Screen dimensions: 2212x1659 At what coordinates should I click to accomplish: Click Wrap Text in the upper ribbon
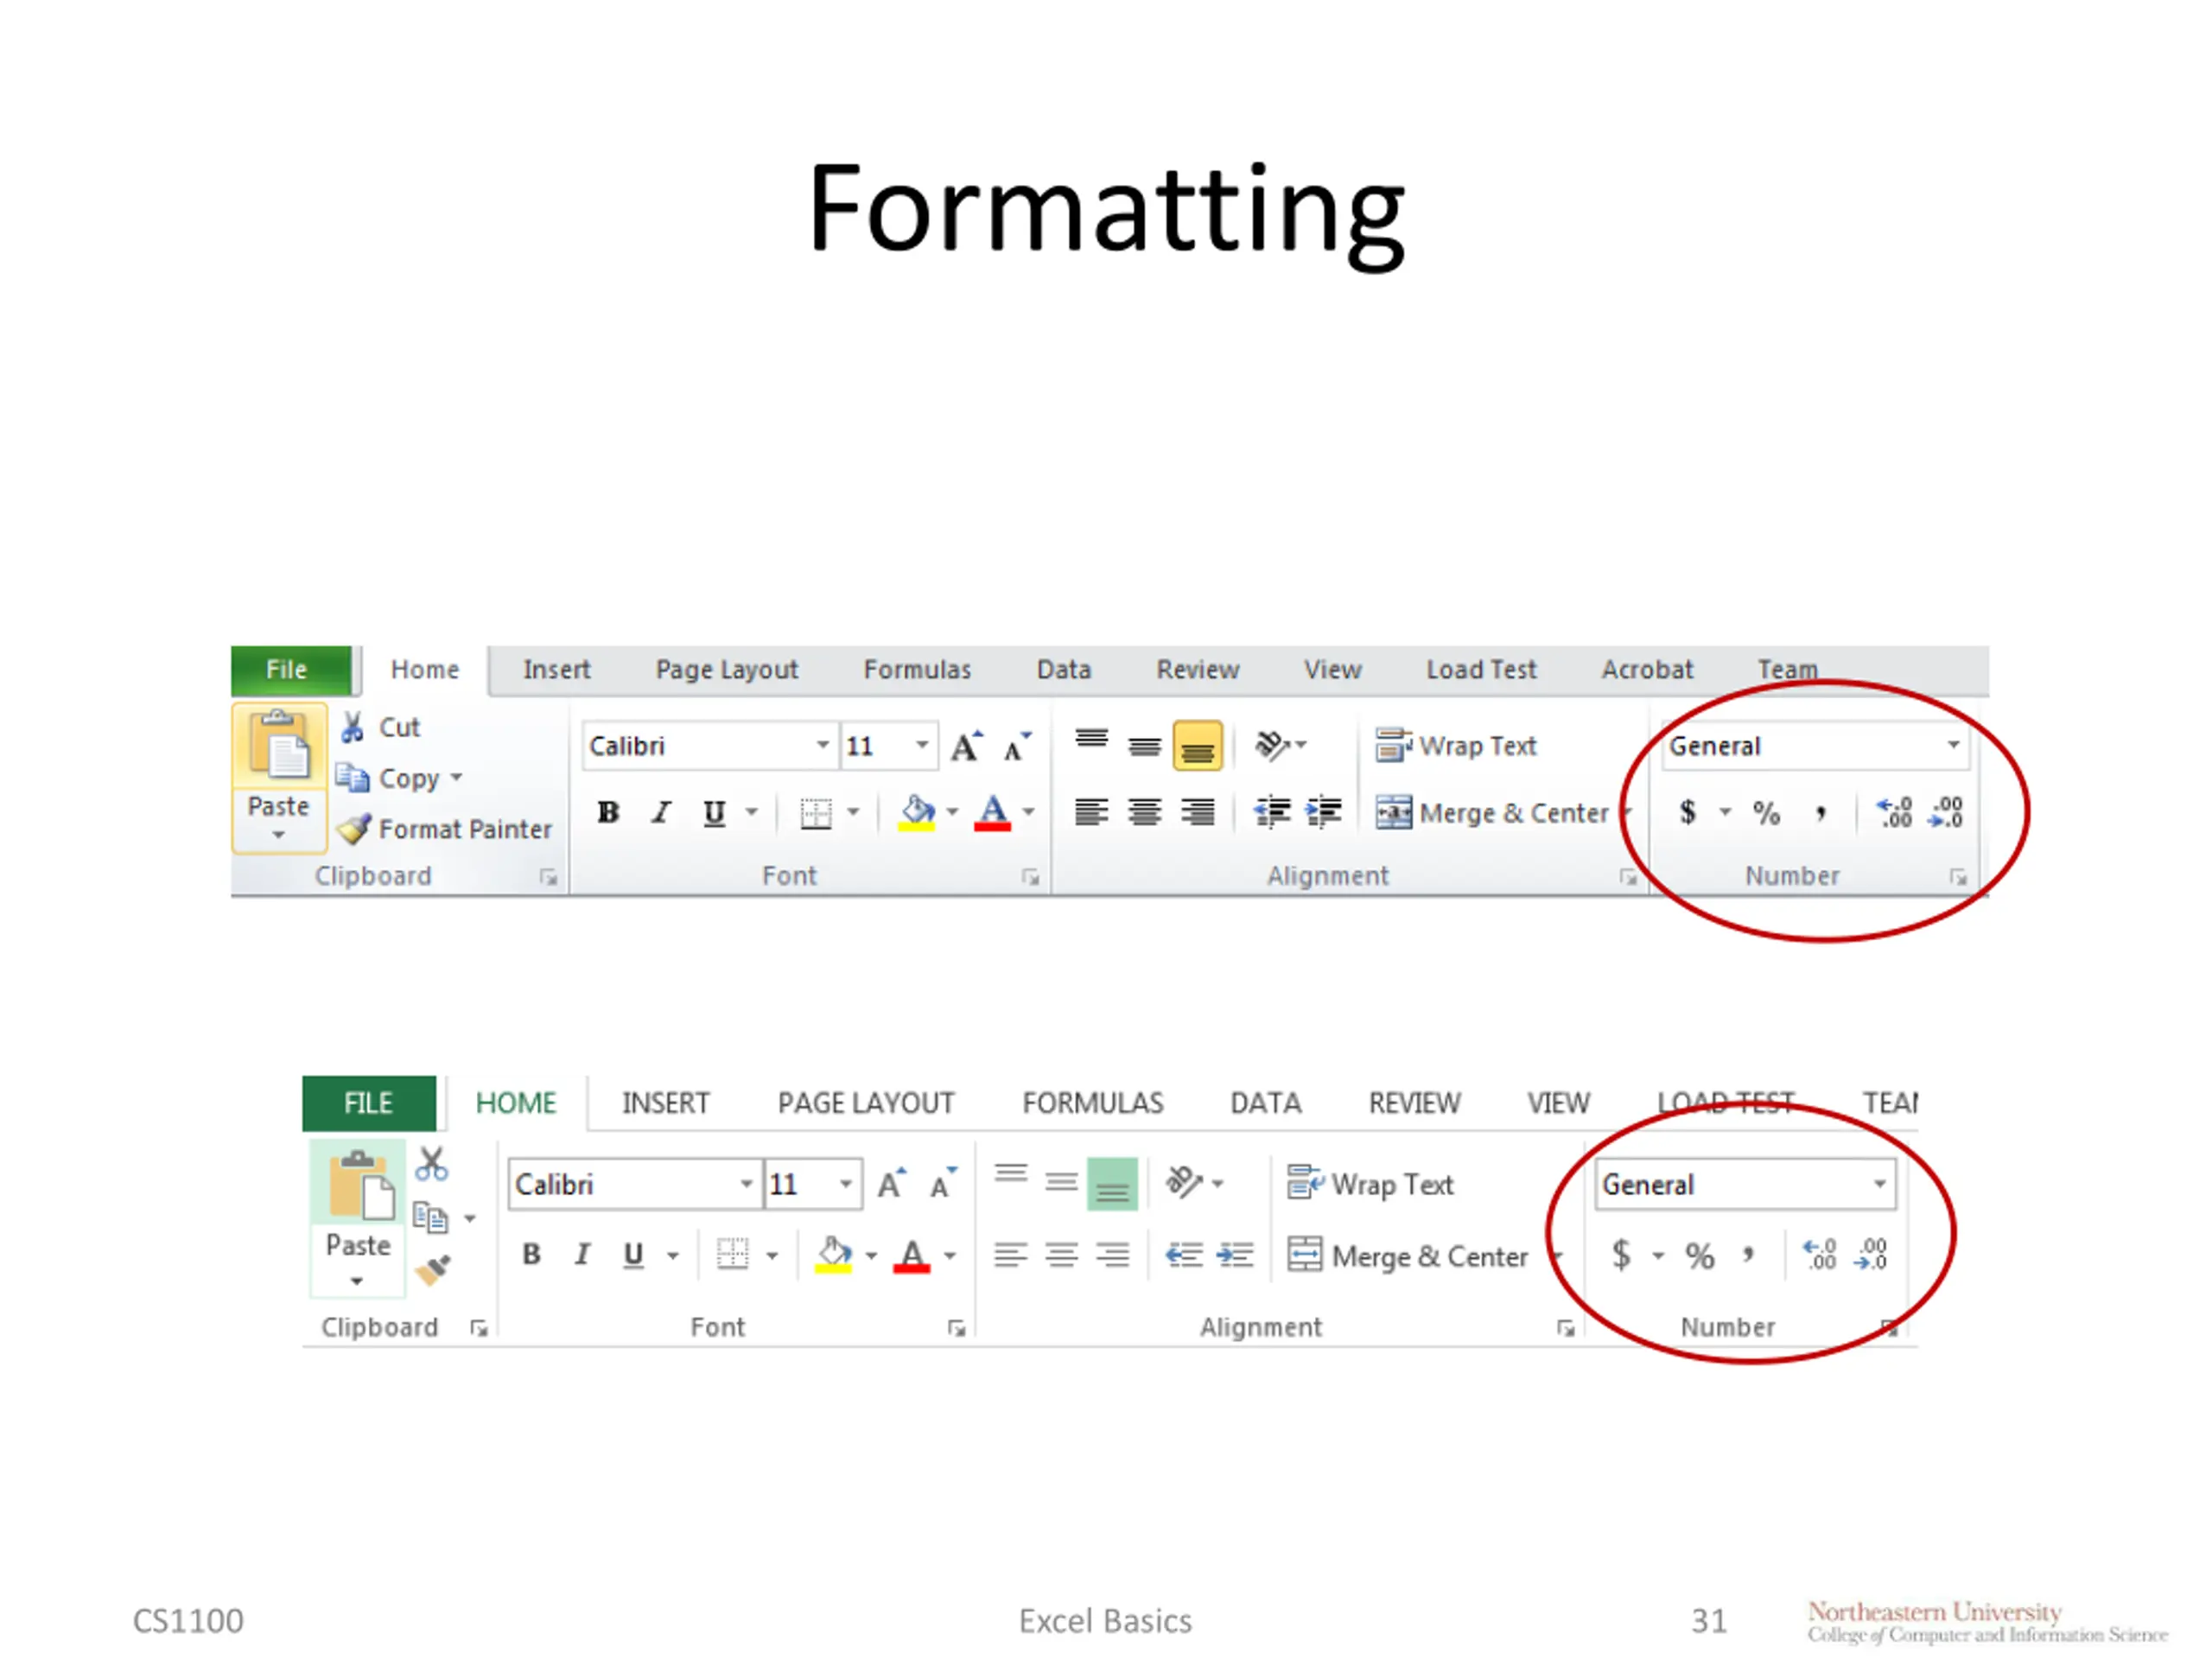coord(1456,746)
